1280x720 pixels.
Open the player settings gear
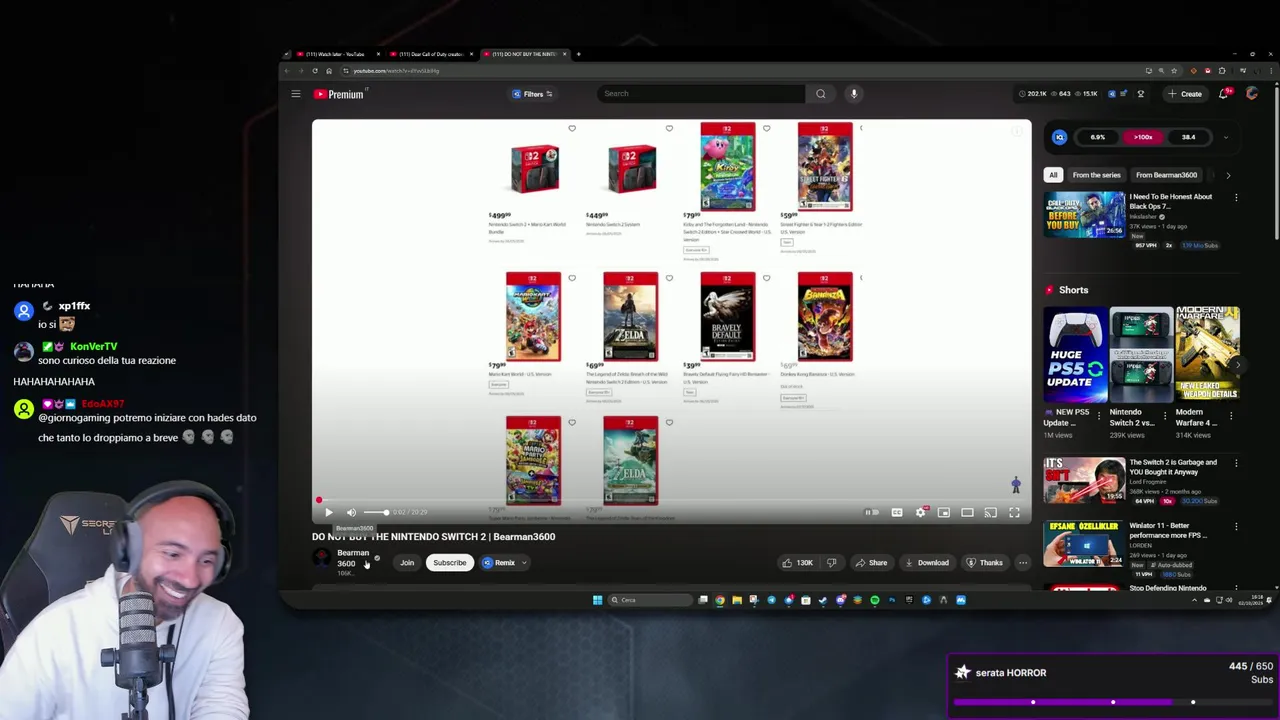[x=921, y=512]
